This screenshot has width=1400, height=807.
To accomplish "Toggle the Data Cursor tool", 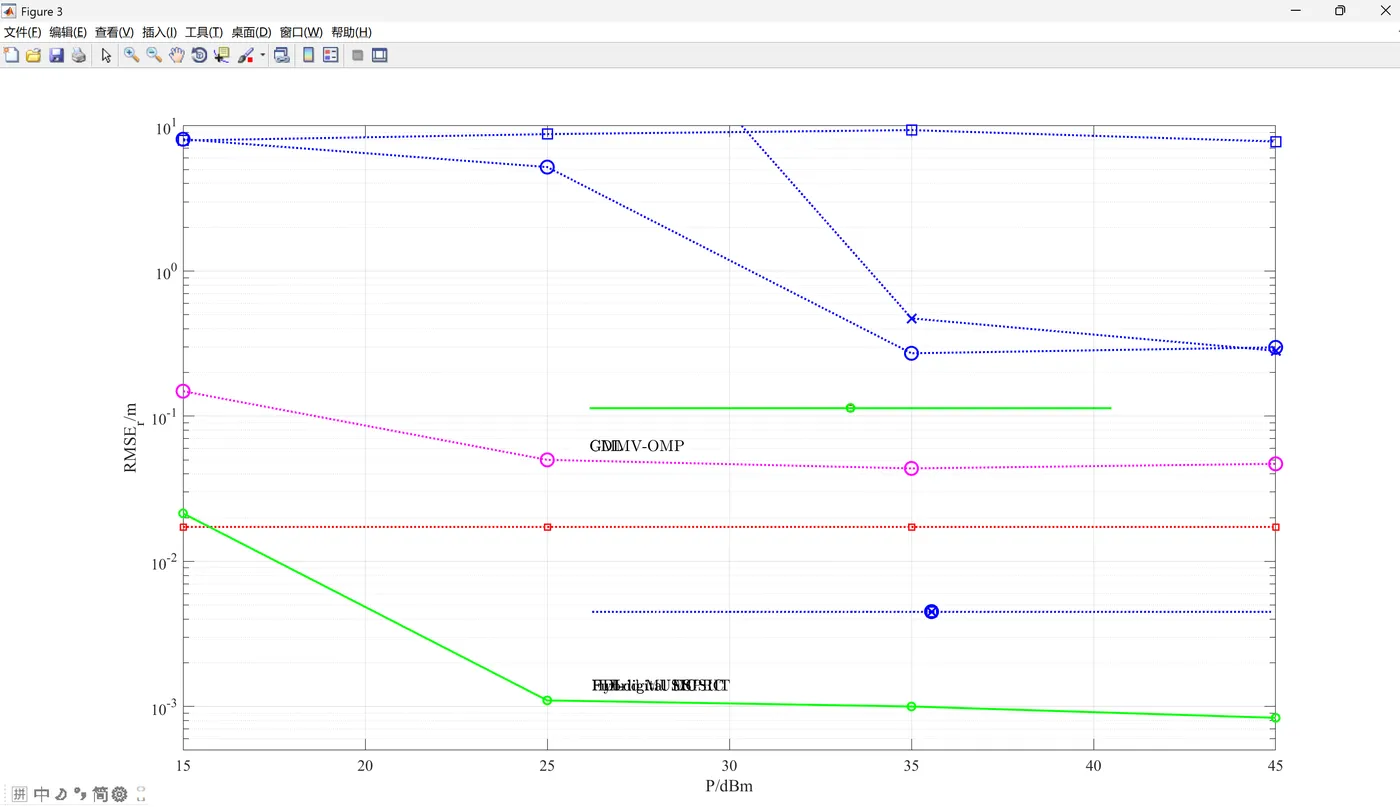I will 221,55.
